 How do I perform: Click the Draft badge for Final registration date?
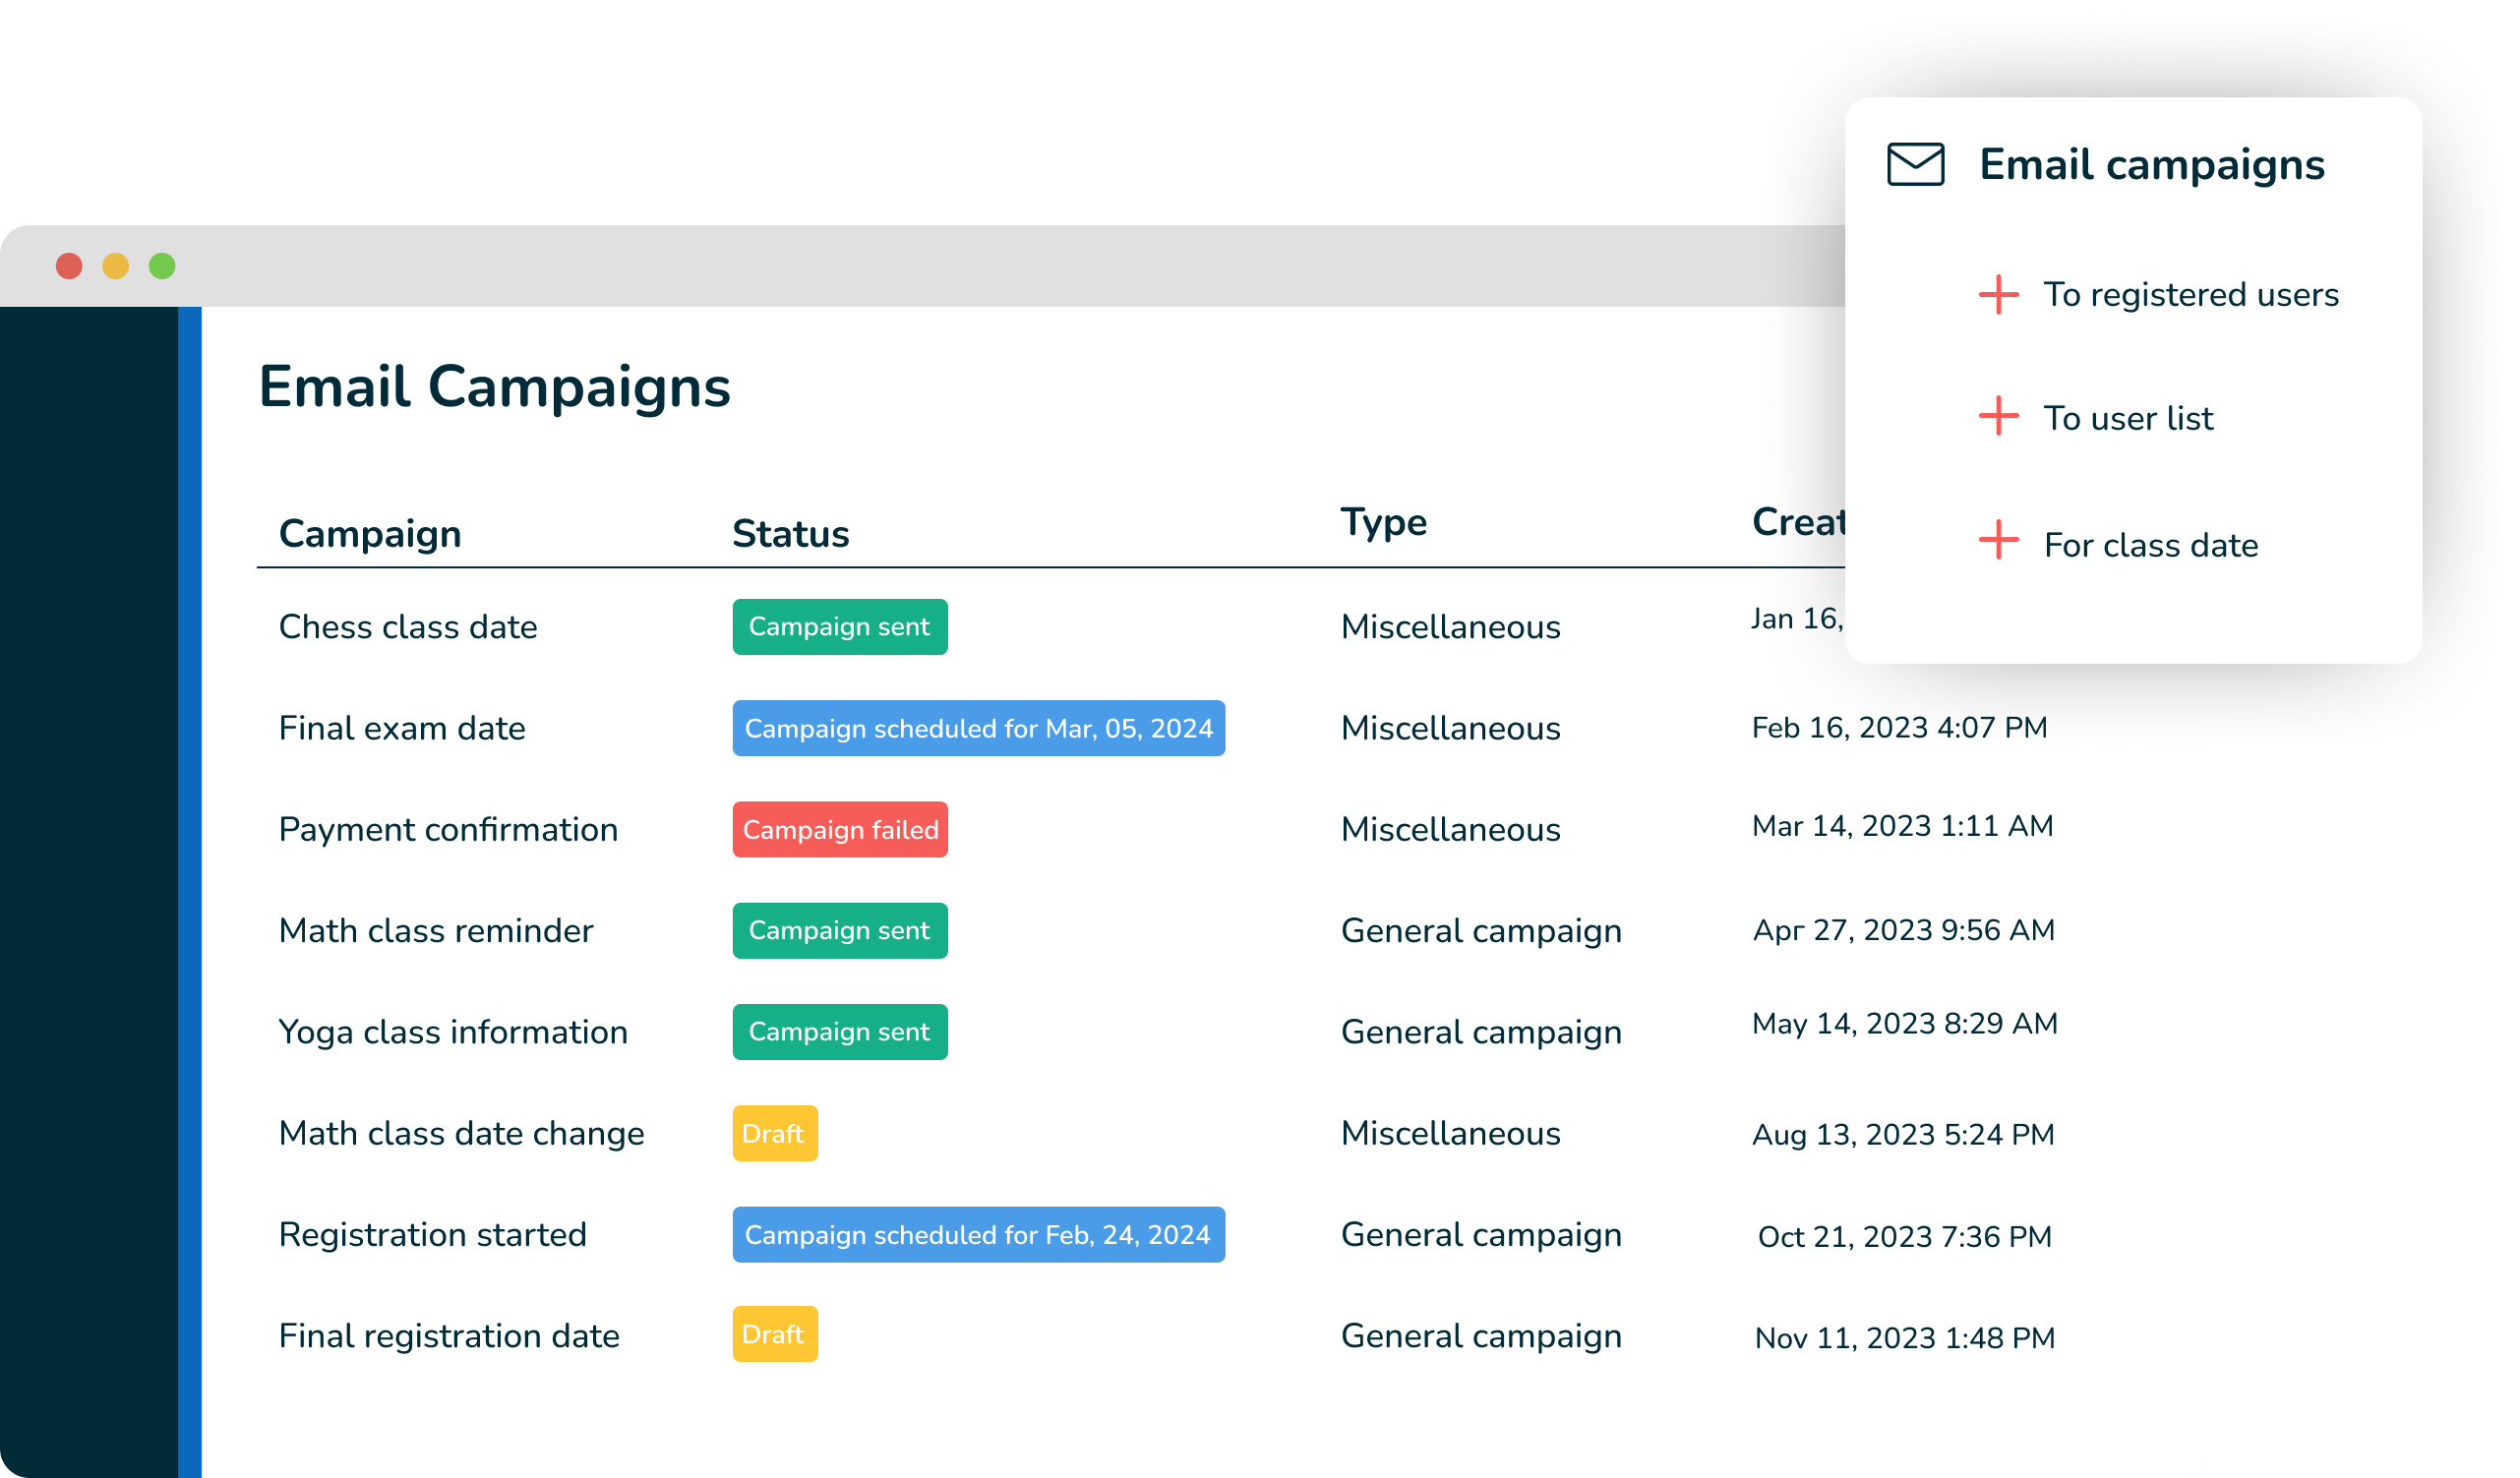774,1334
